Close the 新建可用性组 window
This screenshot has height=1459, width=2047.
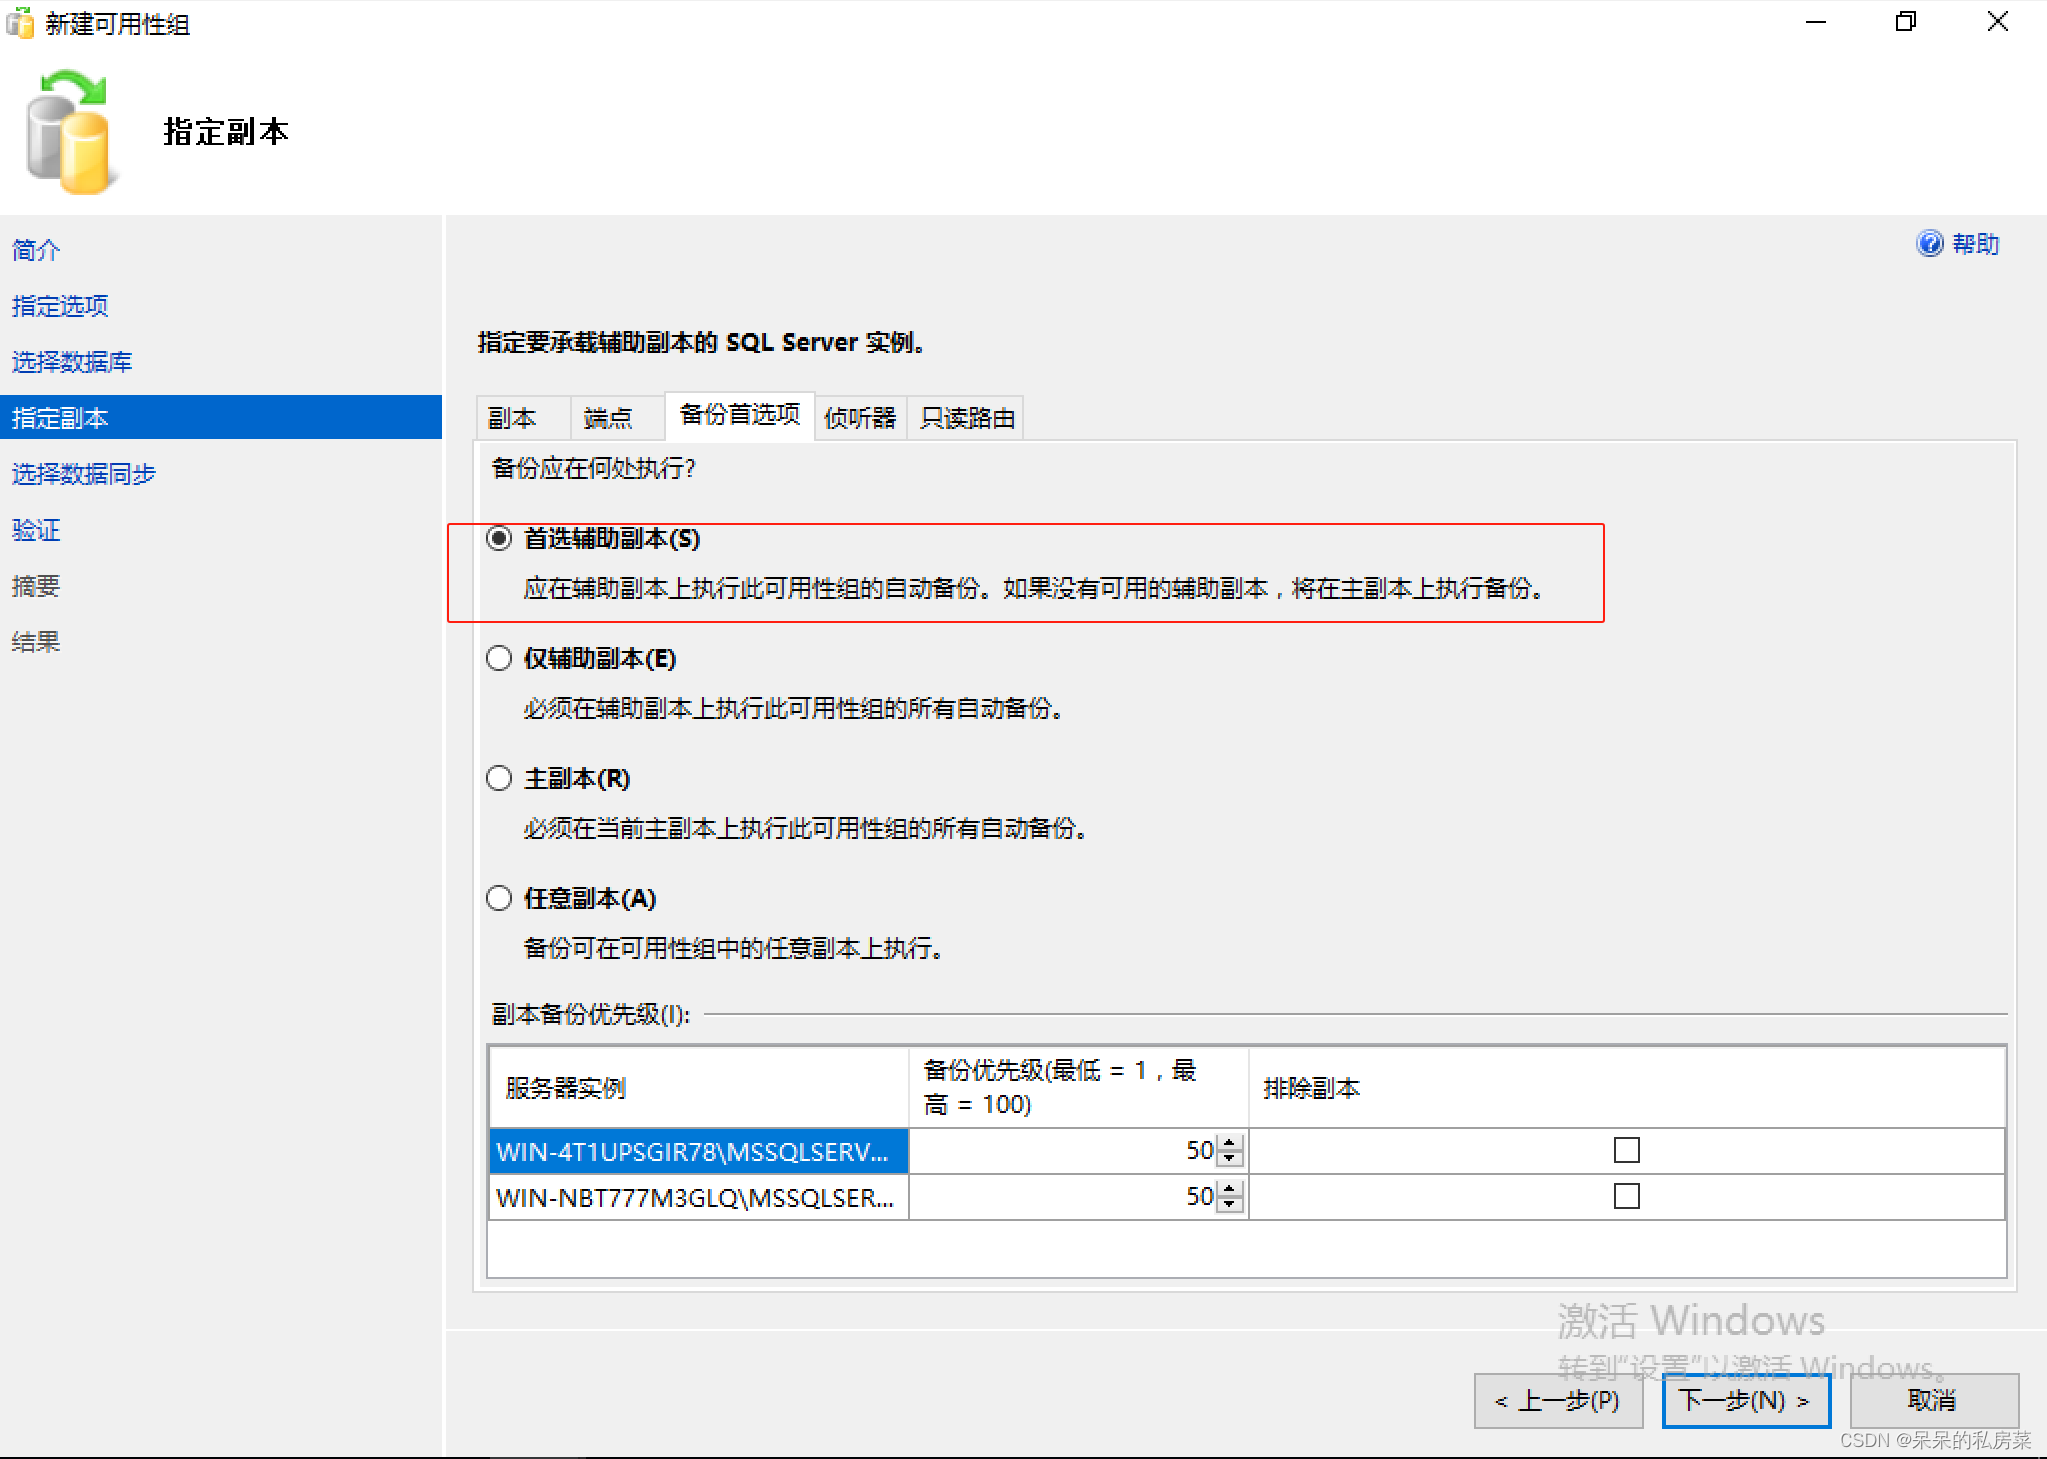click(1997, 22)
